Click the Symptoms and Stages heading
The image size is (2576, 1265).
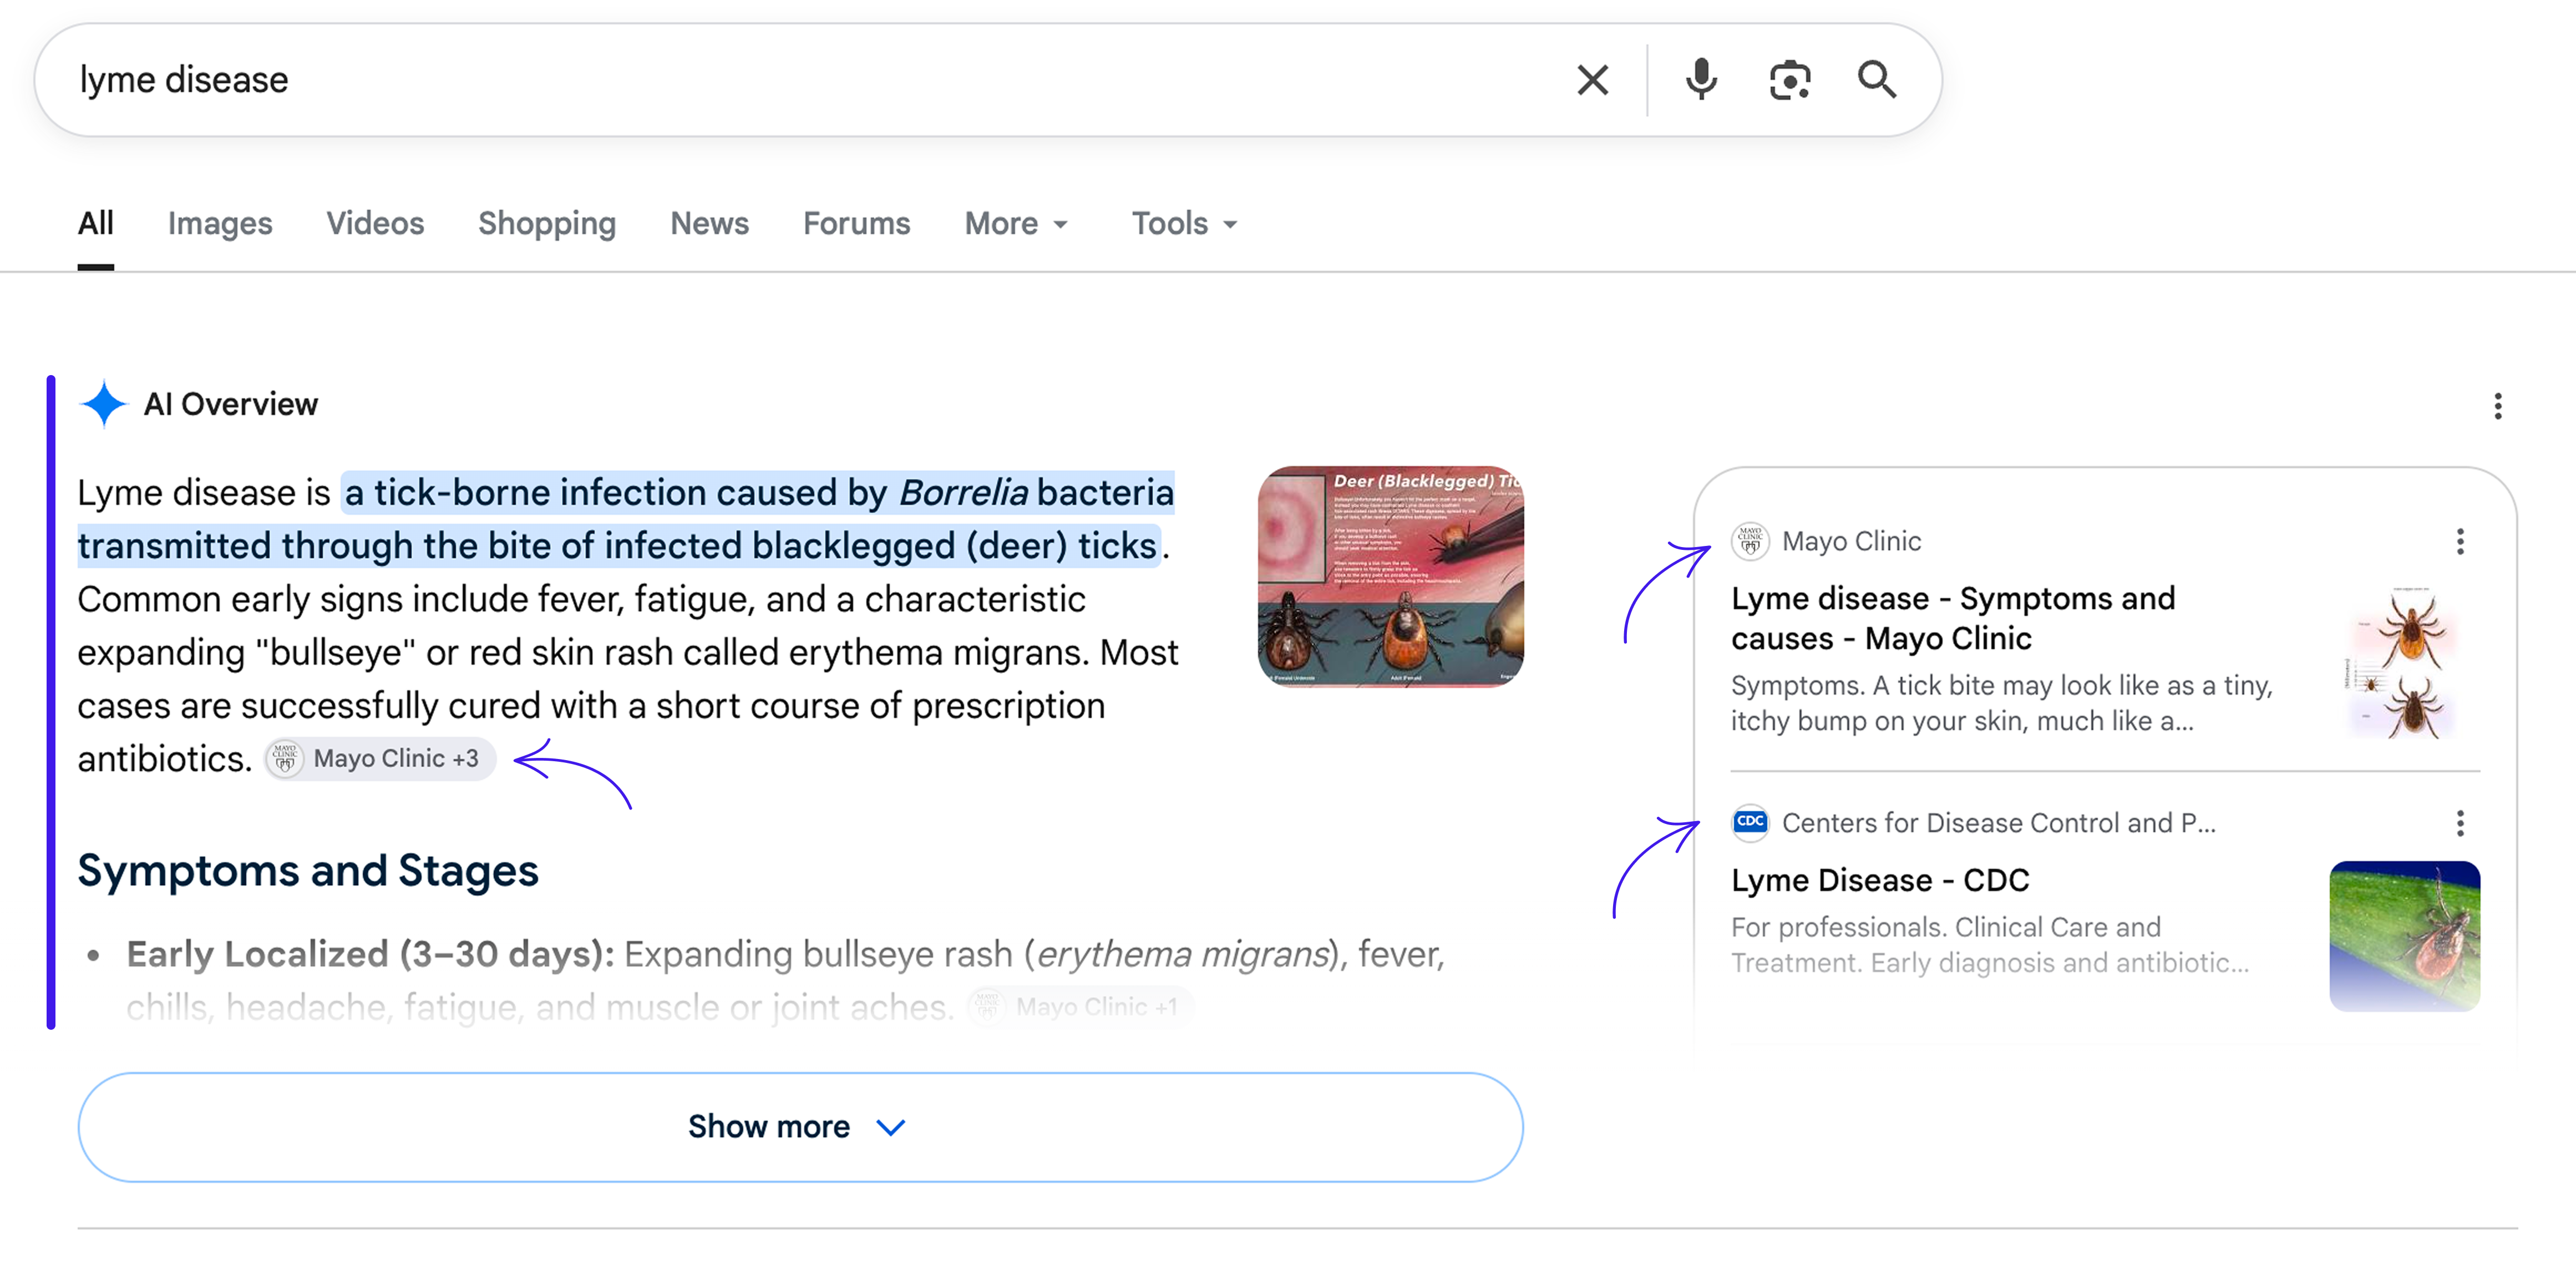click(308, 871)
